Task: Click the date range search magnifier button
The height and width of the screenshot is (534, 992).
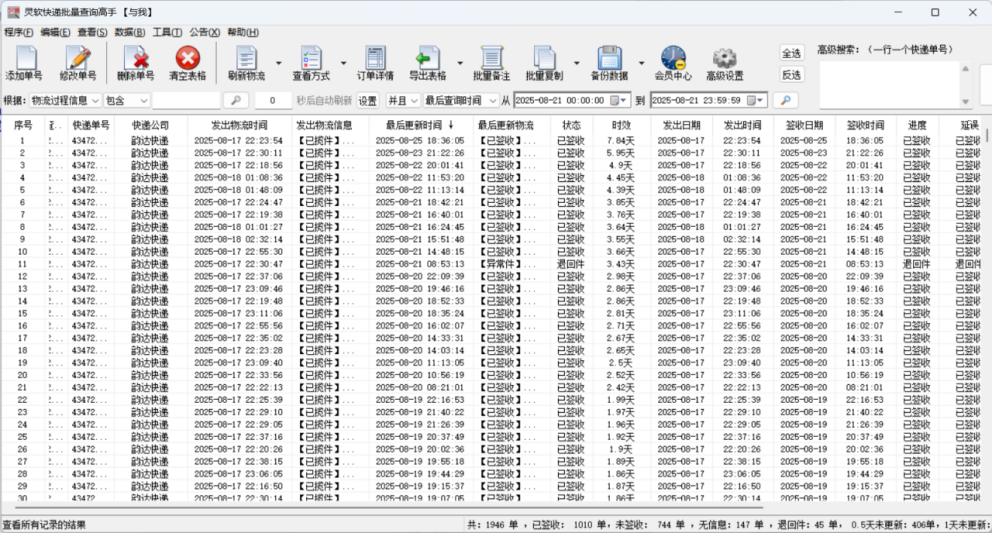Action: (786, 101)
